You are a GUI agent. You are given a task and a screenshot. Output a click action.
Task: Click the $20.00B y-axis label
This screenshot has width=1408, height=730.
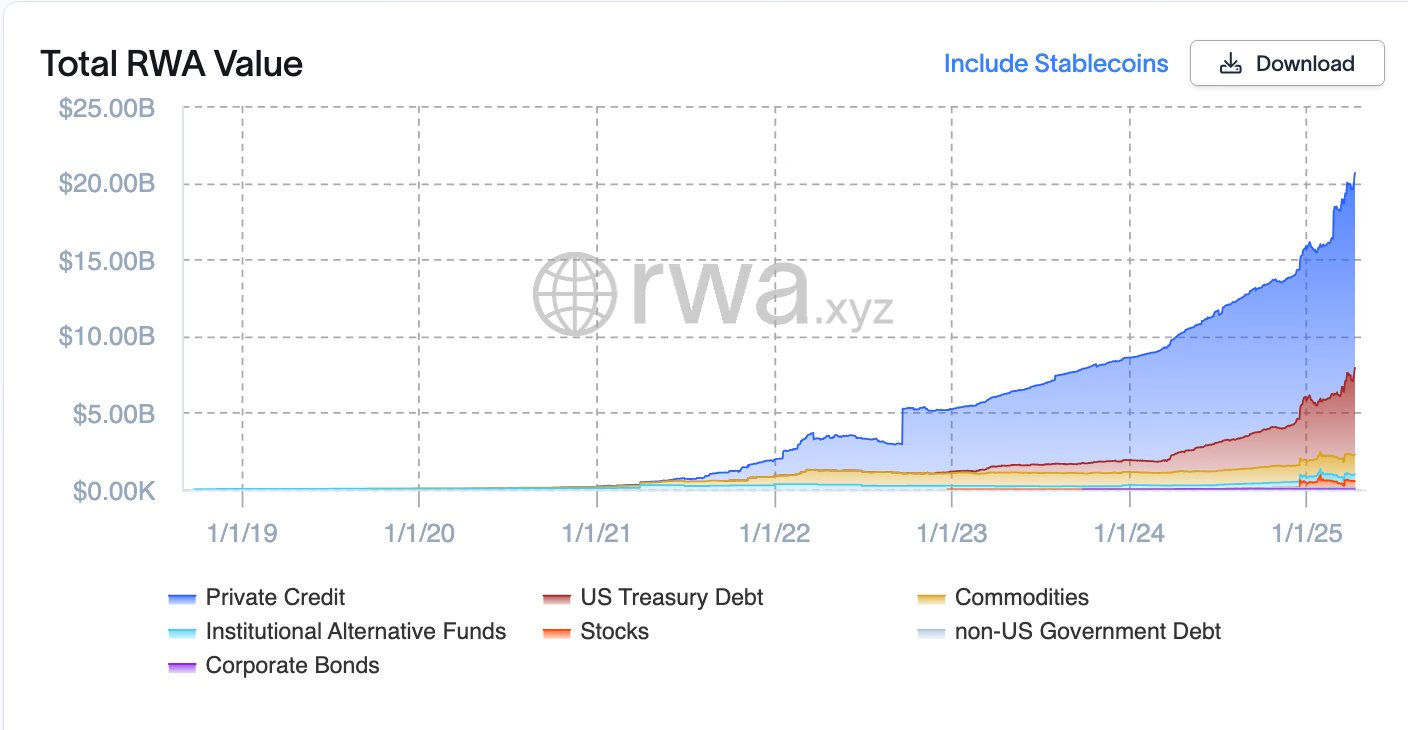(x=106, y=185)
